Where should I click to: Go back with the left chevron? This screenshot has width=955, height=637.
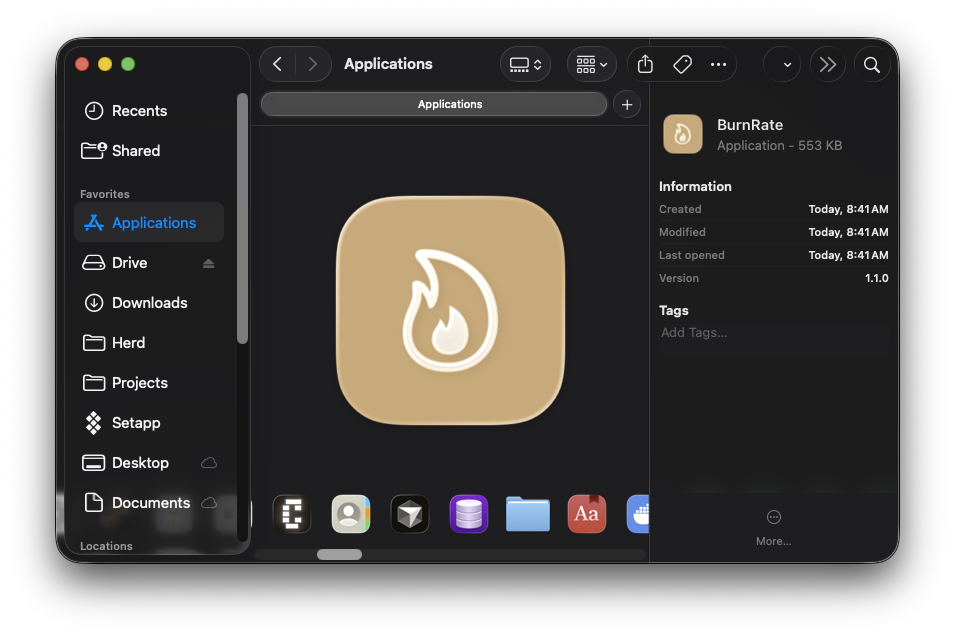278,64
